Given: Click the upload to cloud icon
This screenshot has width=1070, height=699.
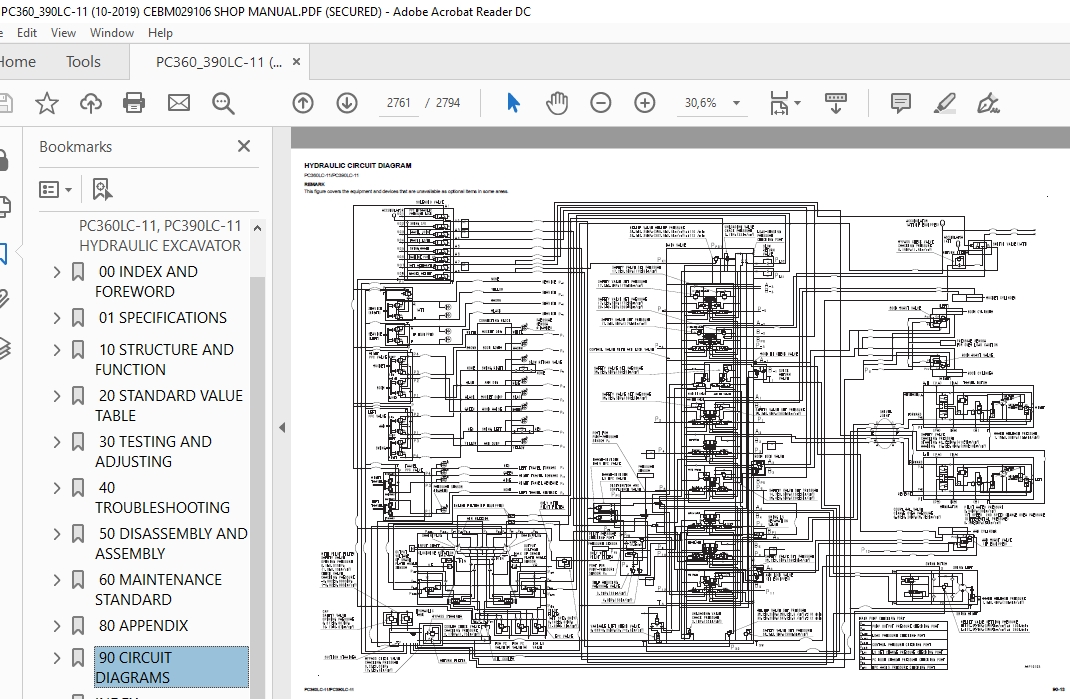Looking at the screenshot, I should point(91,103).
